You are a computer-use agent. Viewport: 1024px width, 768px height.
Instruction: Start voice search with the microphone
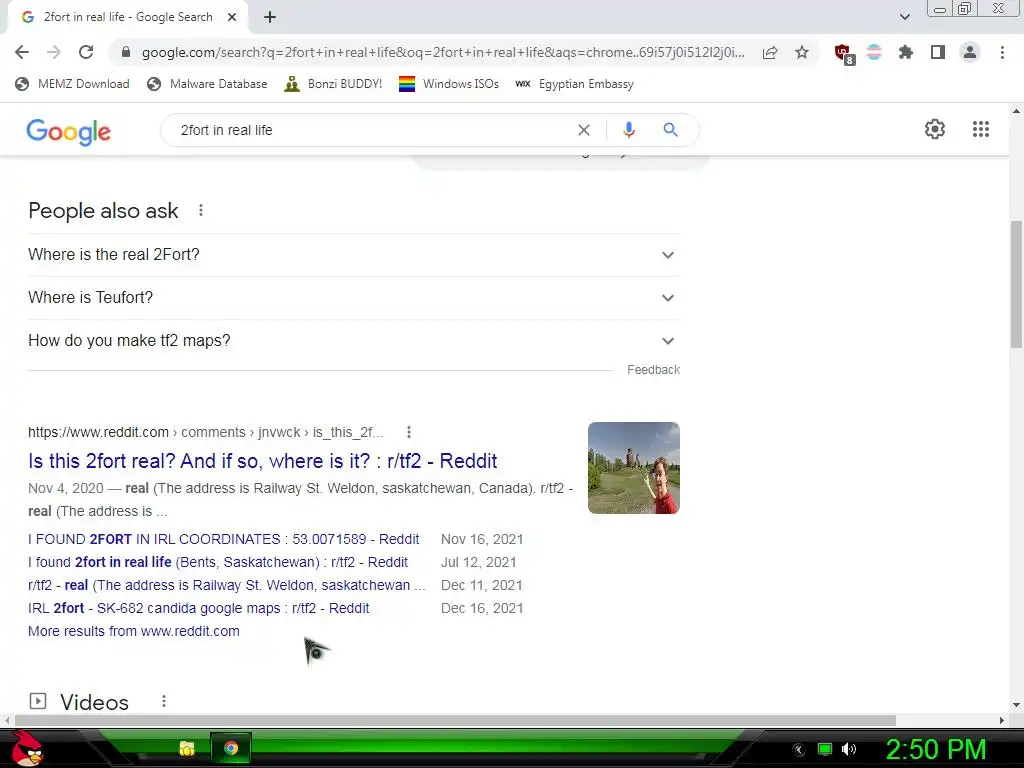[x=628, y=130]
